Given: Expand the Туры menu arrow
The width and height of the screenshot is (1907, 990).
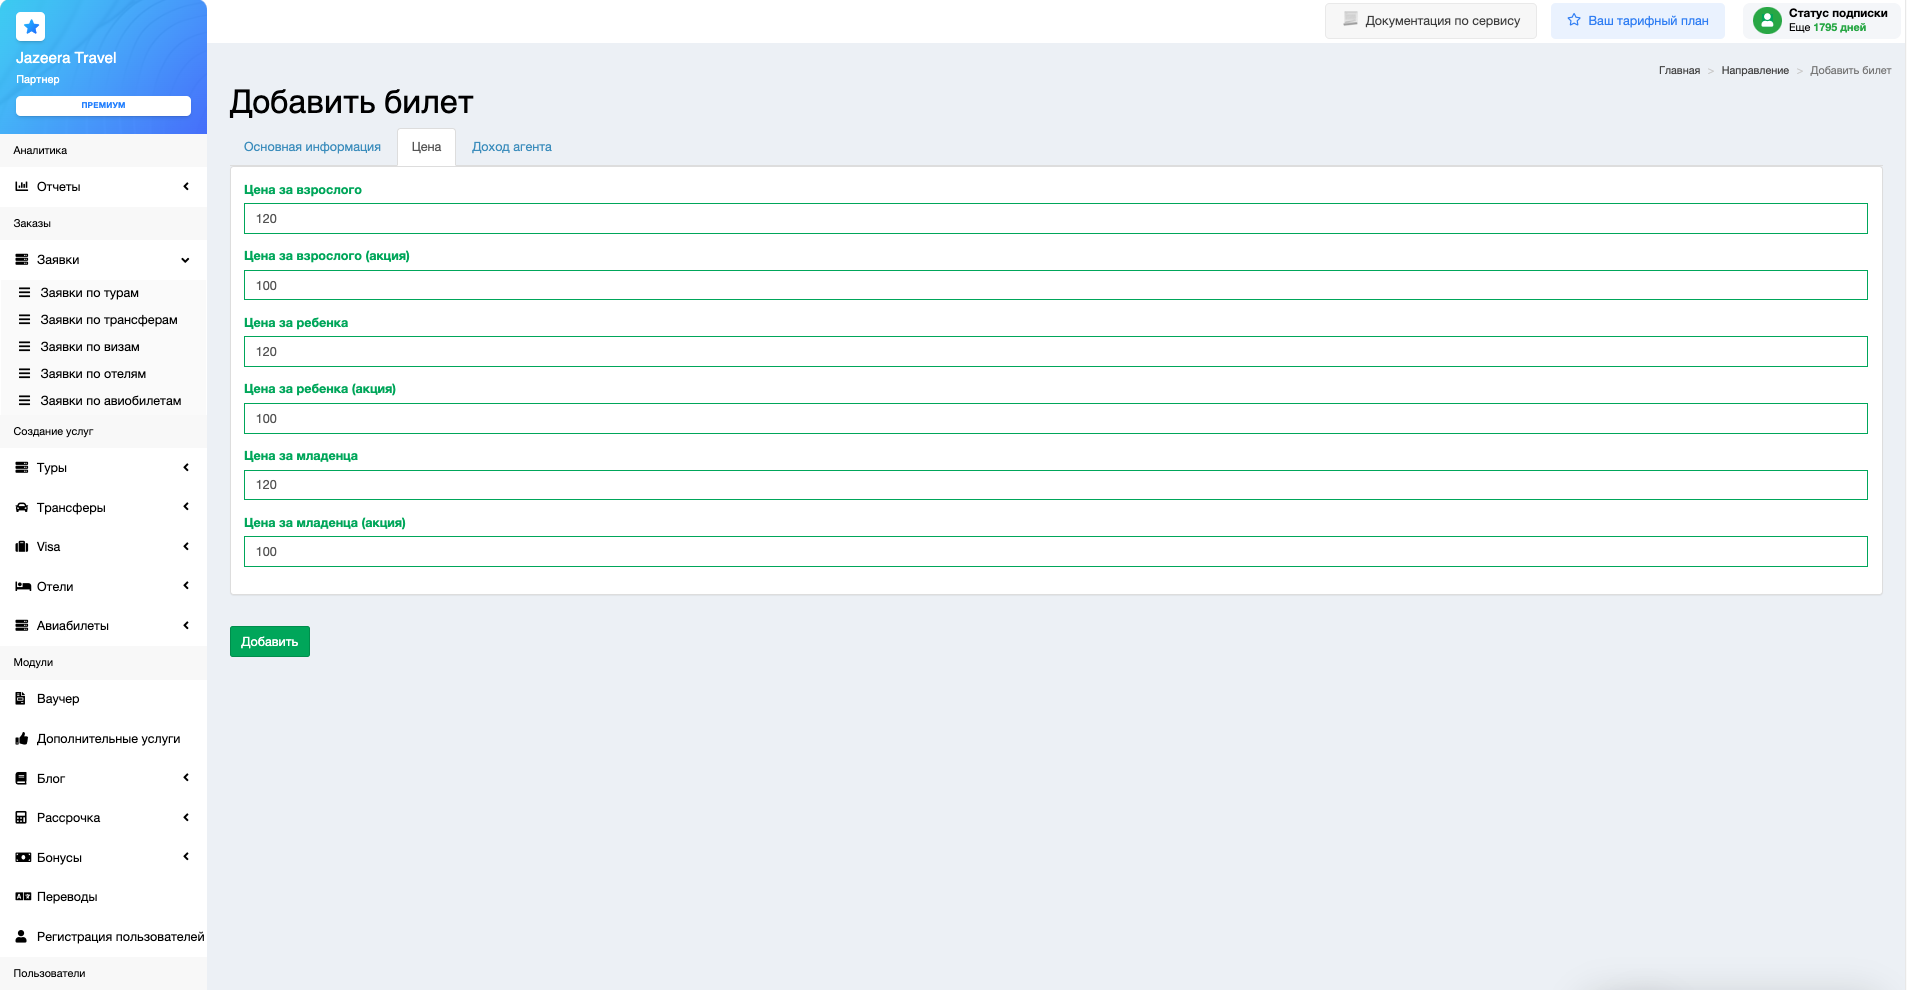Looking at the screenshot, I should (x=186, y=467).
